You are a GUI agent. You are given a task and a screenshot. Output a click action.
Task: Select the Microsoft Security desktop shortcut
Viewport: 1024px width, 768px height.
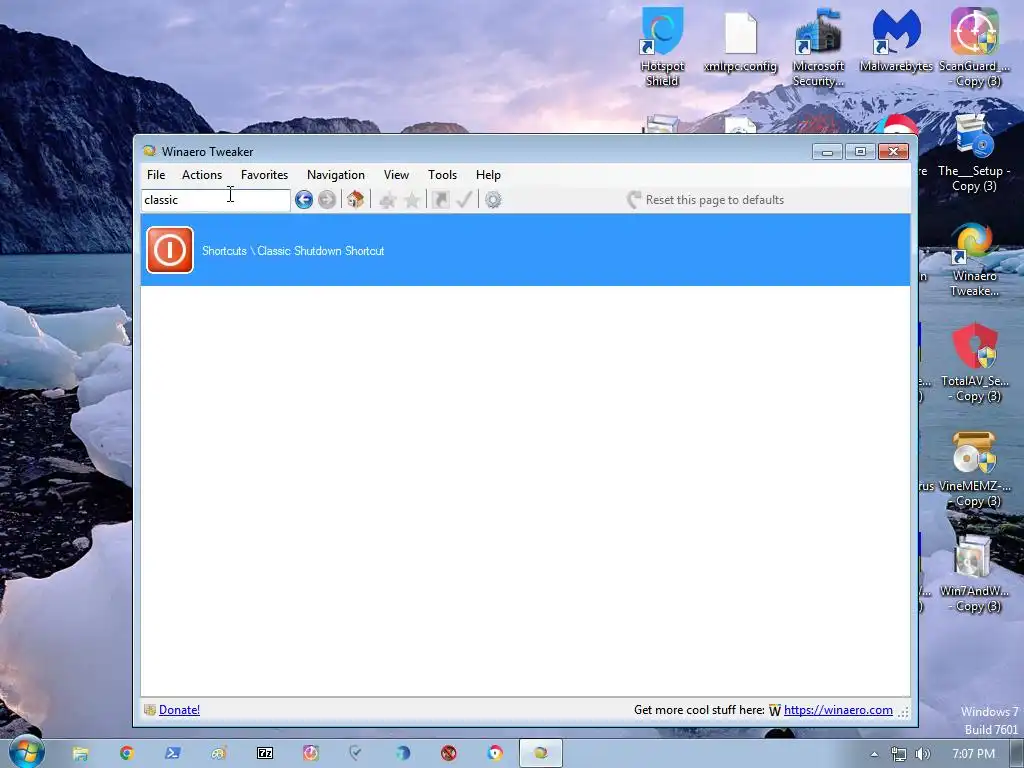tap(818, 47)
